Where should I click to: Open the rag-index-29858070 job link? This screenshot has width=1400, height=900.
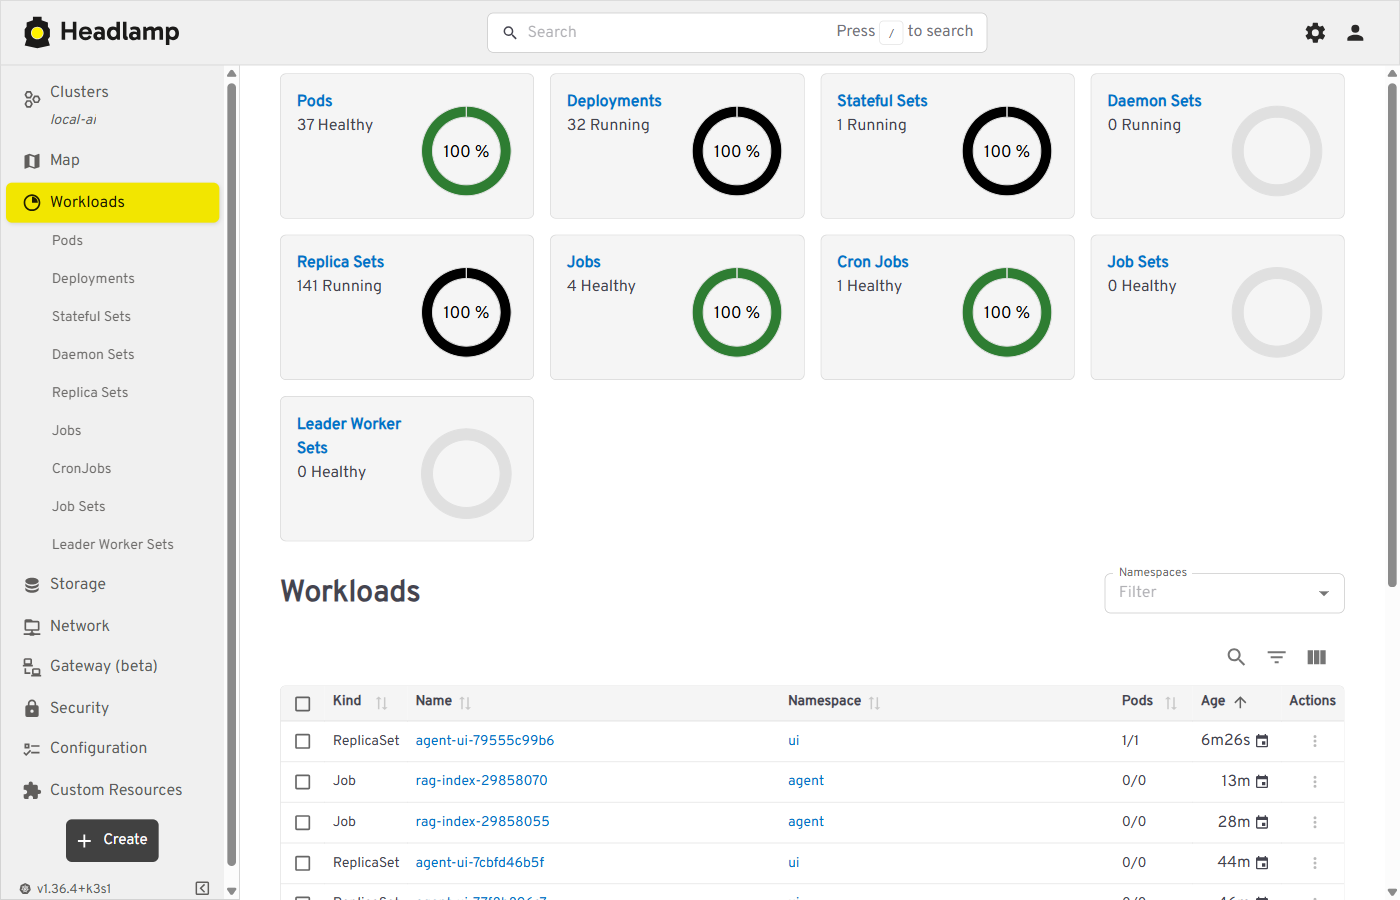pyautogui.click(x=481, y=781)
